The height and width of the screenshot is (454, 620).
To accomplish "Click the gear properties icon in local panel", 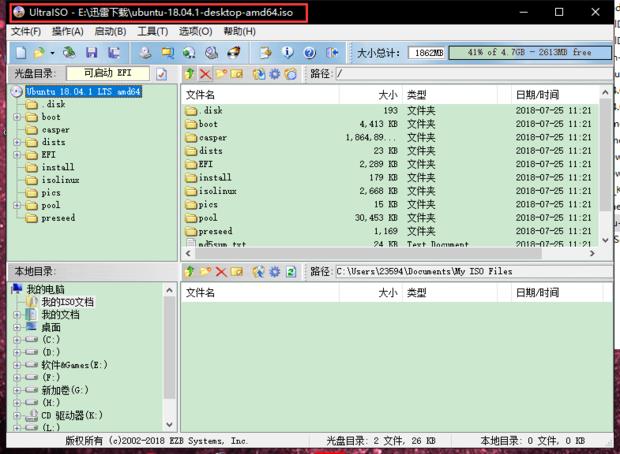I will (x=274, y=271).
